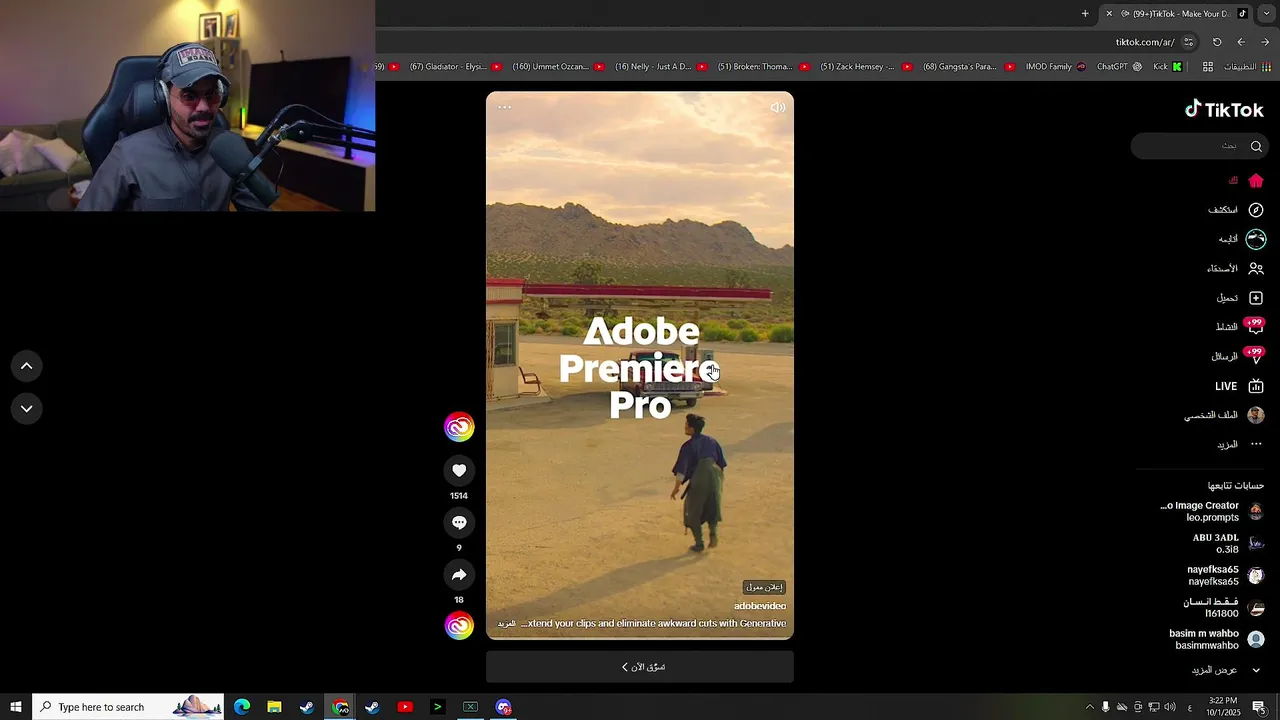The height and width of the screenshot is (720, 1280).
Task: Expand the video caption with more link
Action: (x=507, y=624)
